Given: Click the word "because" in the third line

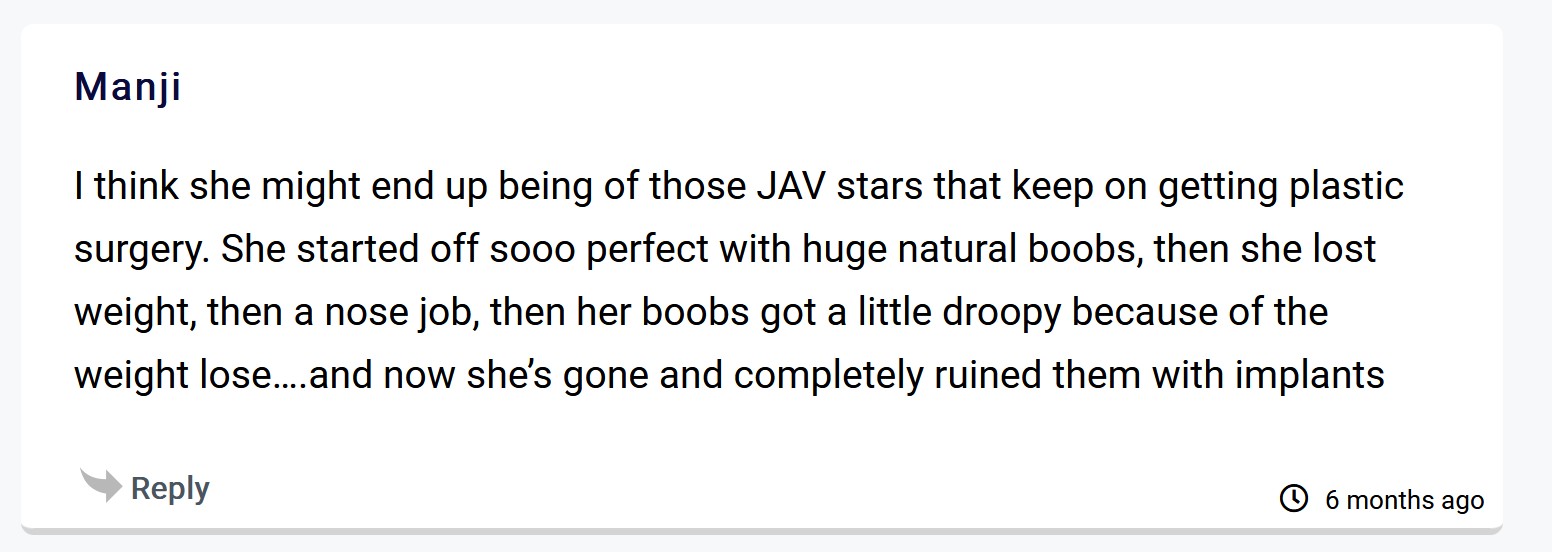Looking at the screenshot, I should 1143,312.
